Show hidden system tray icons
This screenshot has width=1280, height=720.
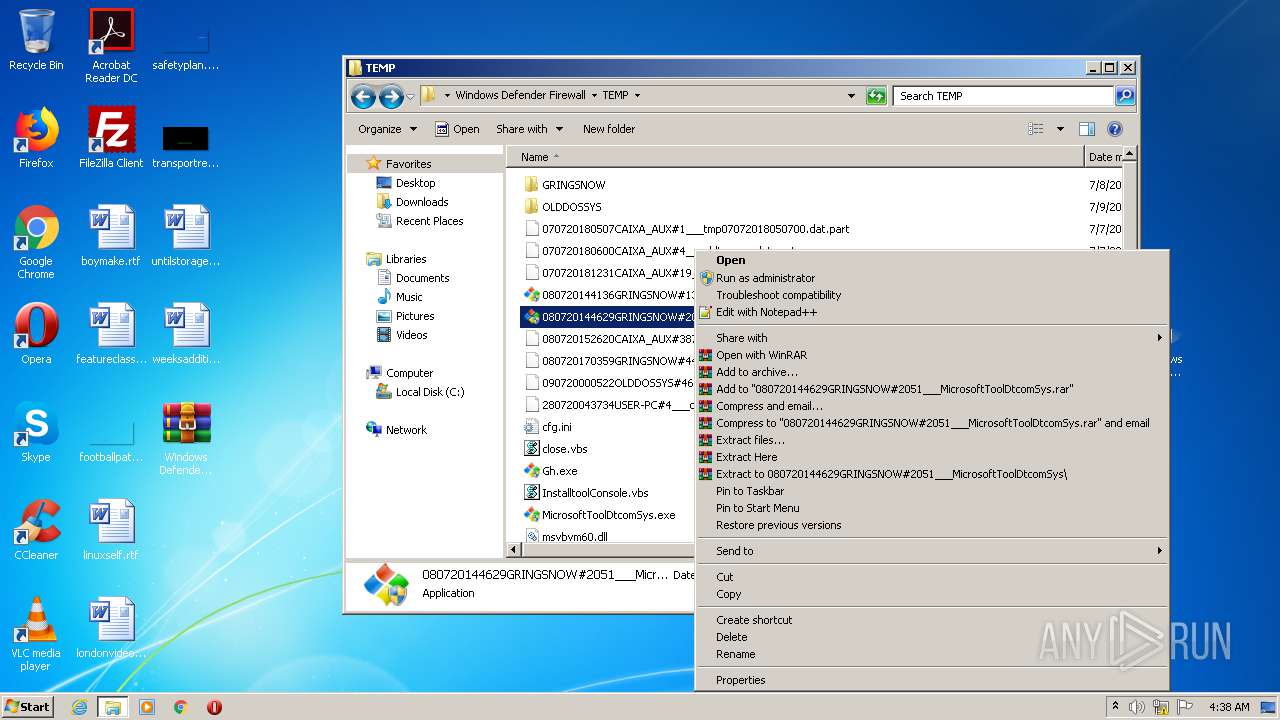tap(1115, 707)
